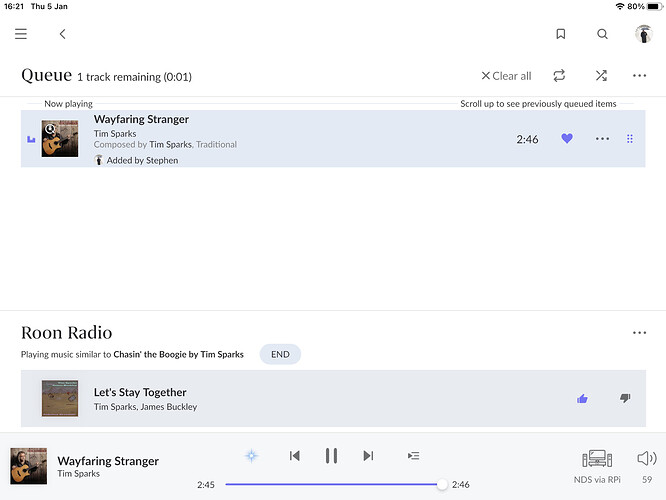This screenshot has width=666, height=500.
Task: Click the Wi-Fi status icon
Action: [620, 6]
